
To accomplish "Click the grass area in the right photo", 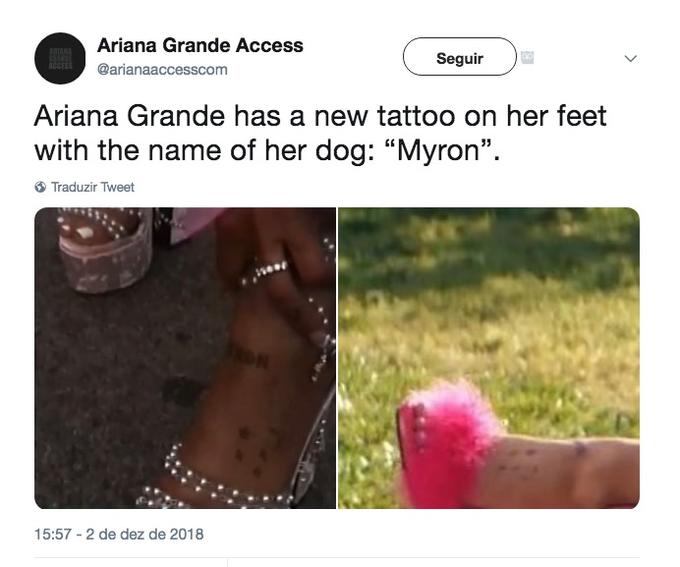I will coord(489,304).
